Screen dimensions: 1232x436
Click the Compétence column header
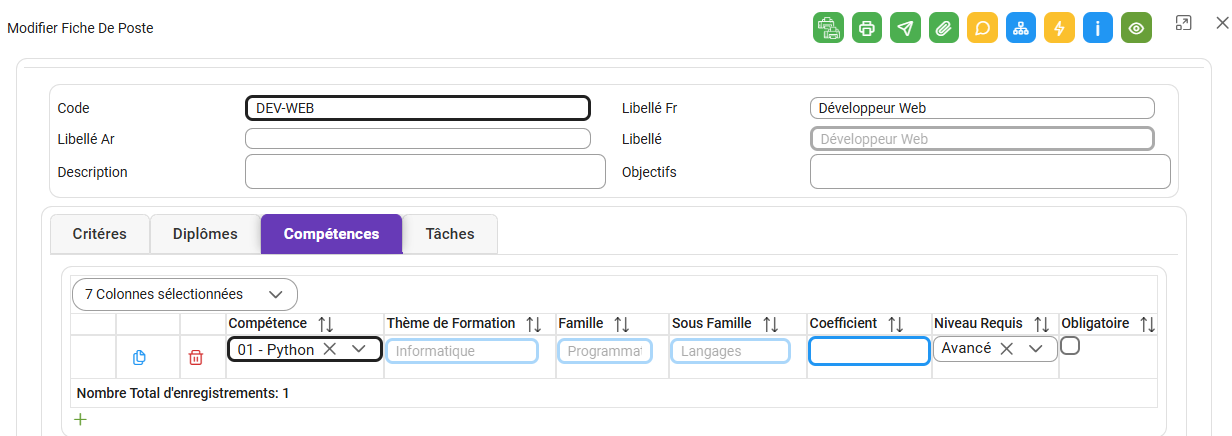click(x=268, y=323)
